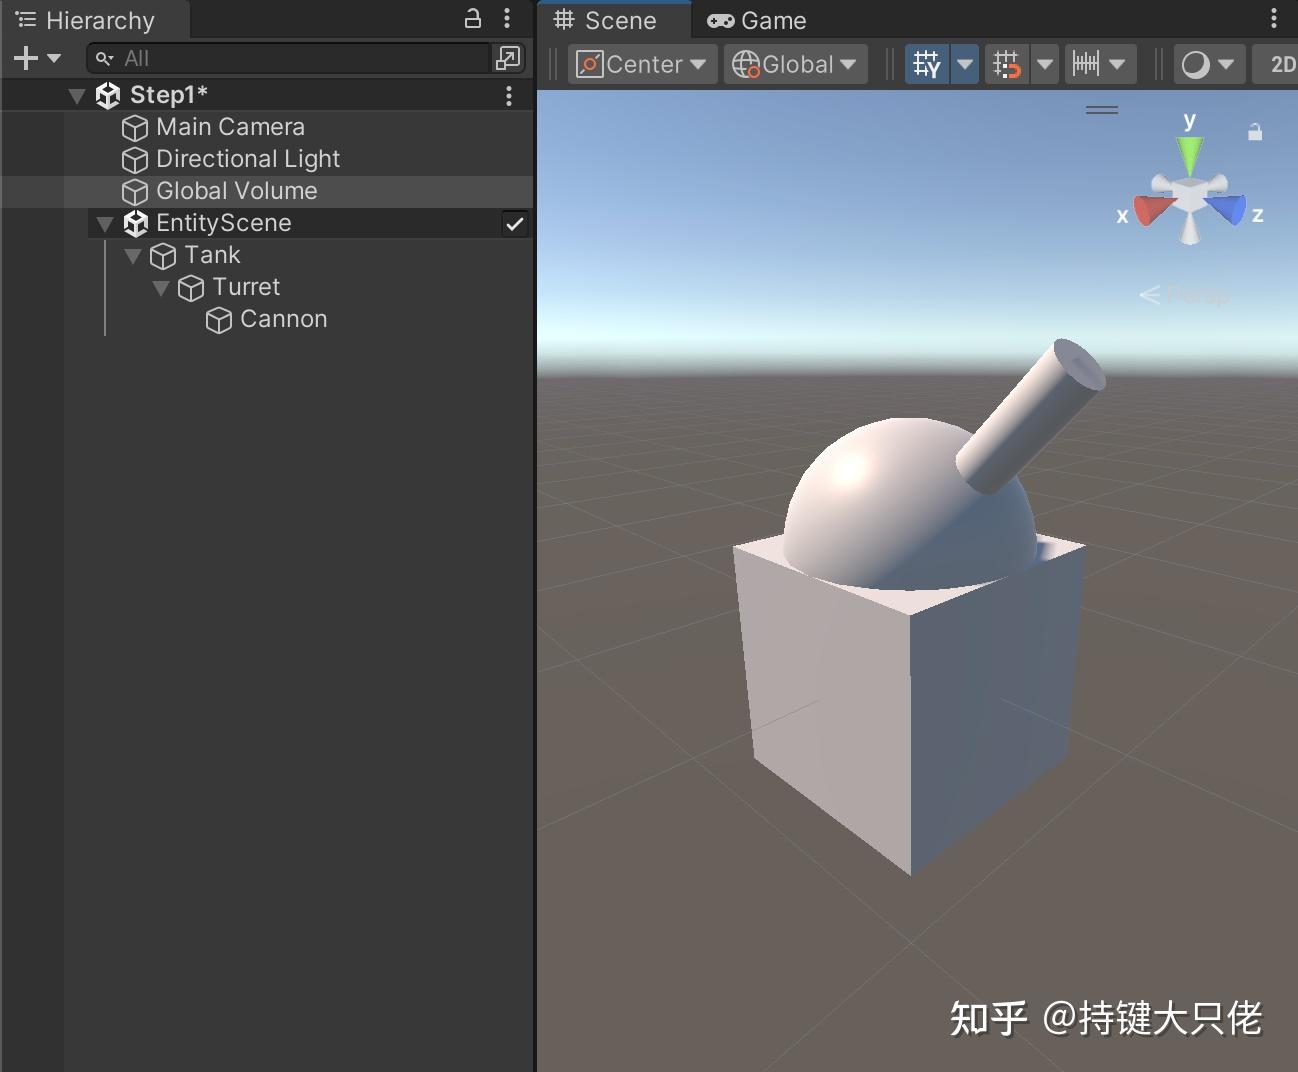Open the Center pivot mode dropdown

point(642,65)
